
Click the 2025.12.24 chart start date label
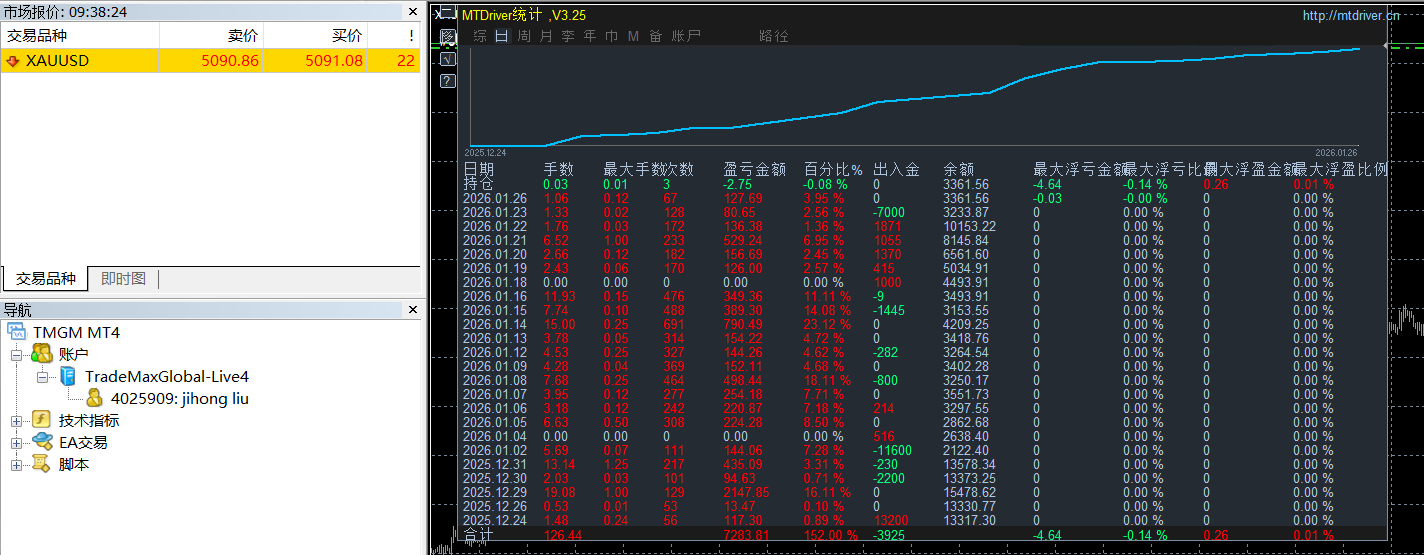pyautogui.click(x=485, y=153)
